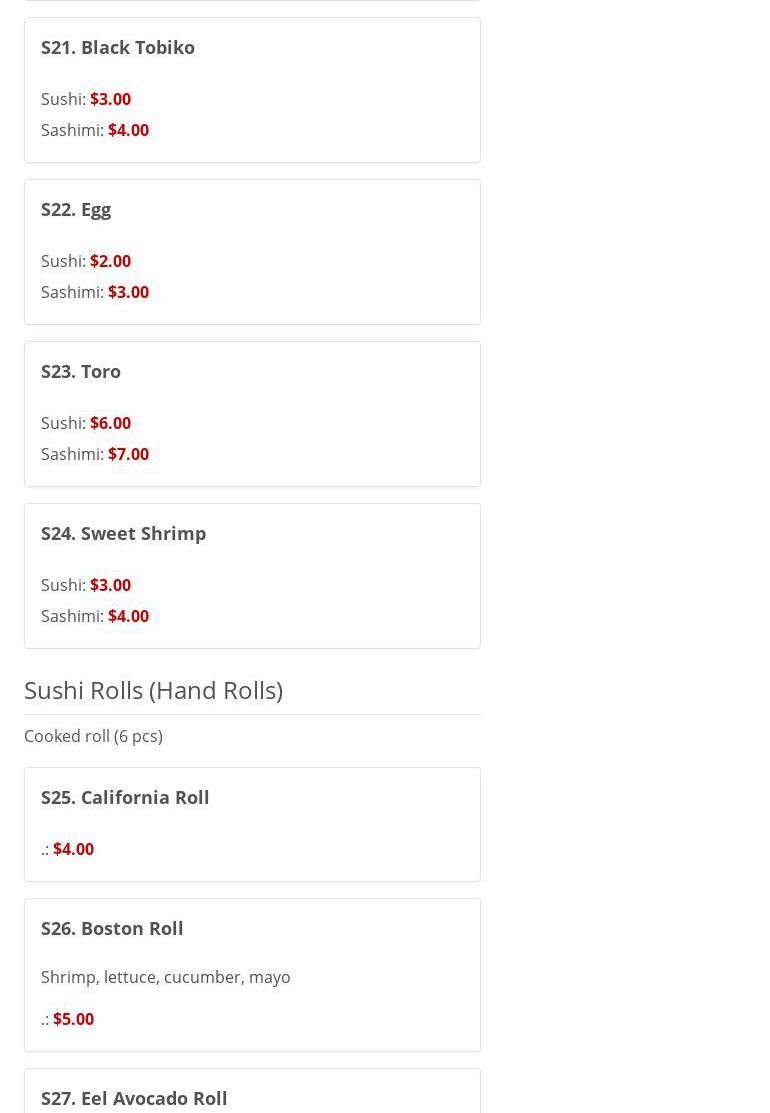Open the S26. Boston Roll item
The image size is (770, 1113).
[112, 928]
